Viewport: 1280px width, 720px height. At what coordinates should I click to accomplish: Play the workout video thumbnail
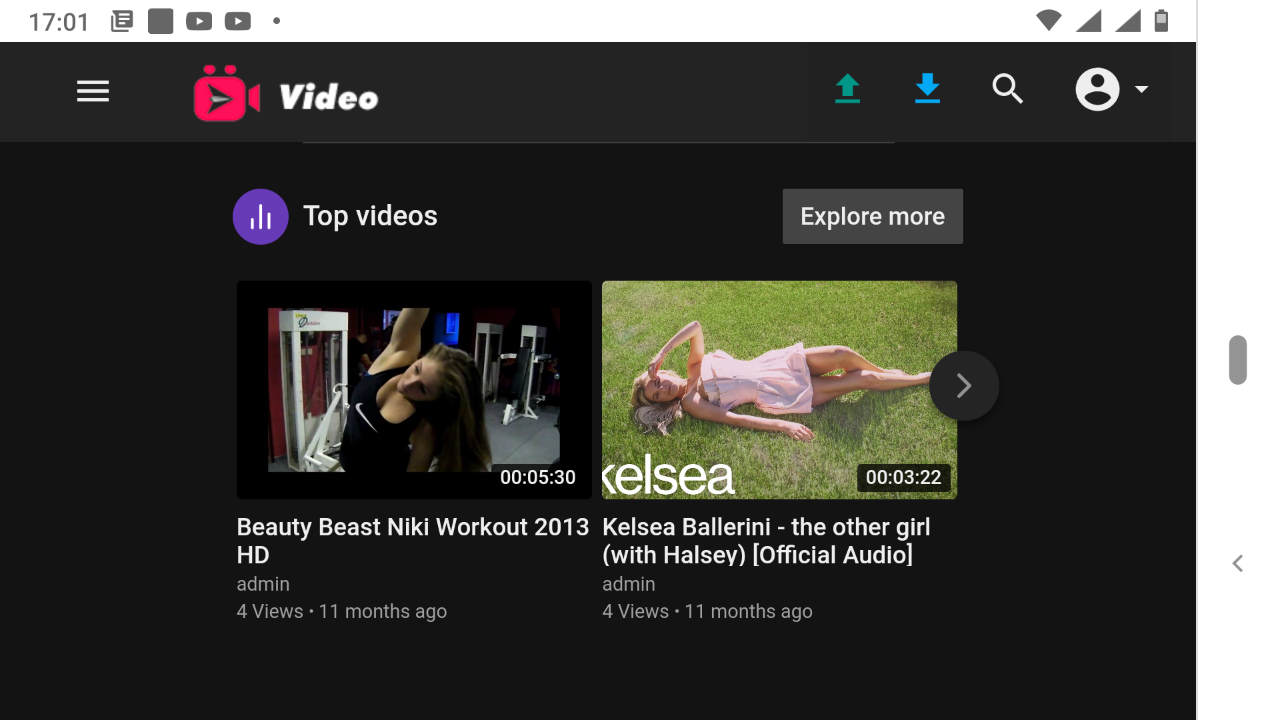pyautogui.click(x=414, y=390)
